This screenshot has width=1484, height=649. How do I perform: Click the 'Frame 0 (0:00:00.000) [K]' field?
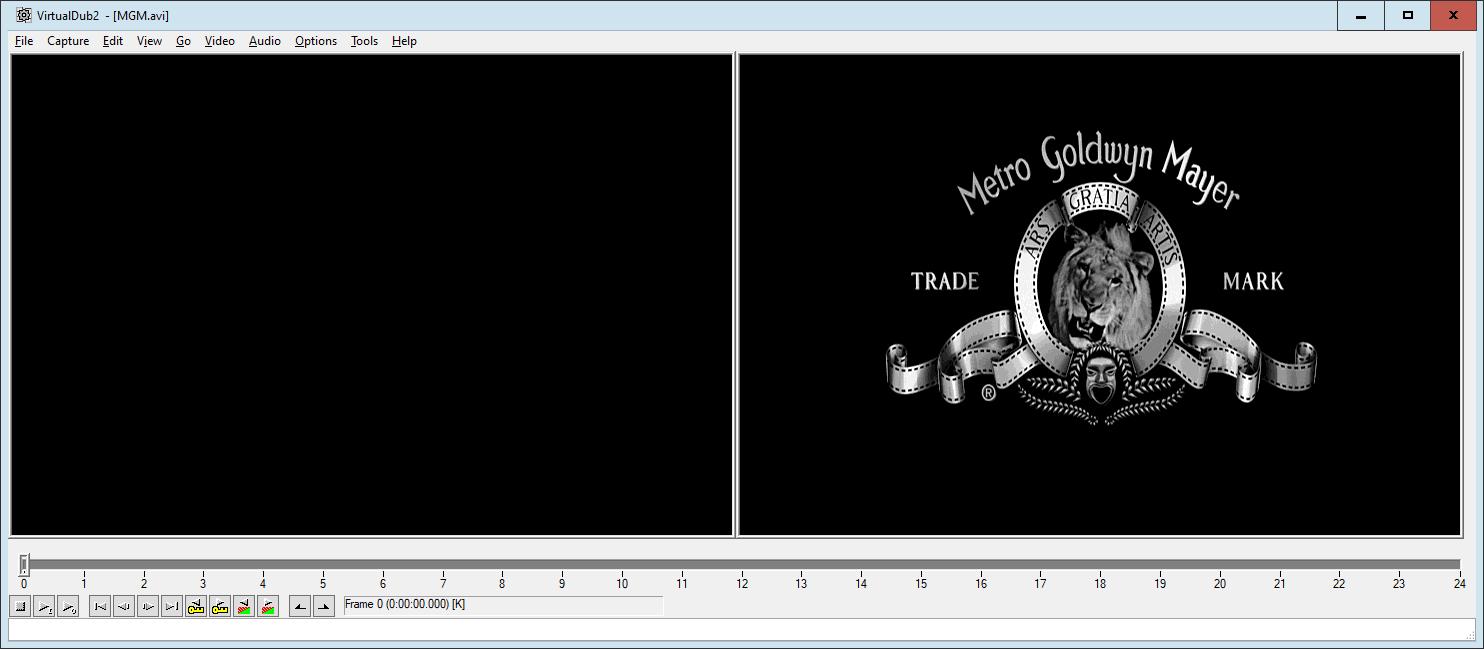503,605
